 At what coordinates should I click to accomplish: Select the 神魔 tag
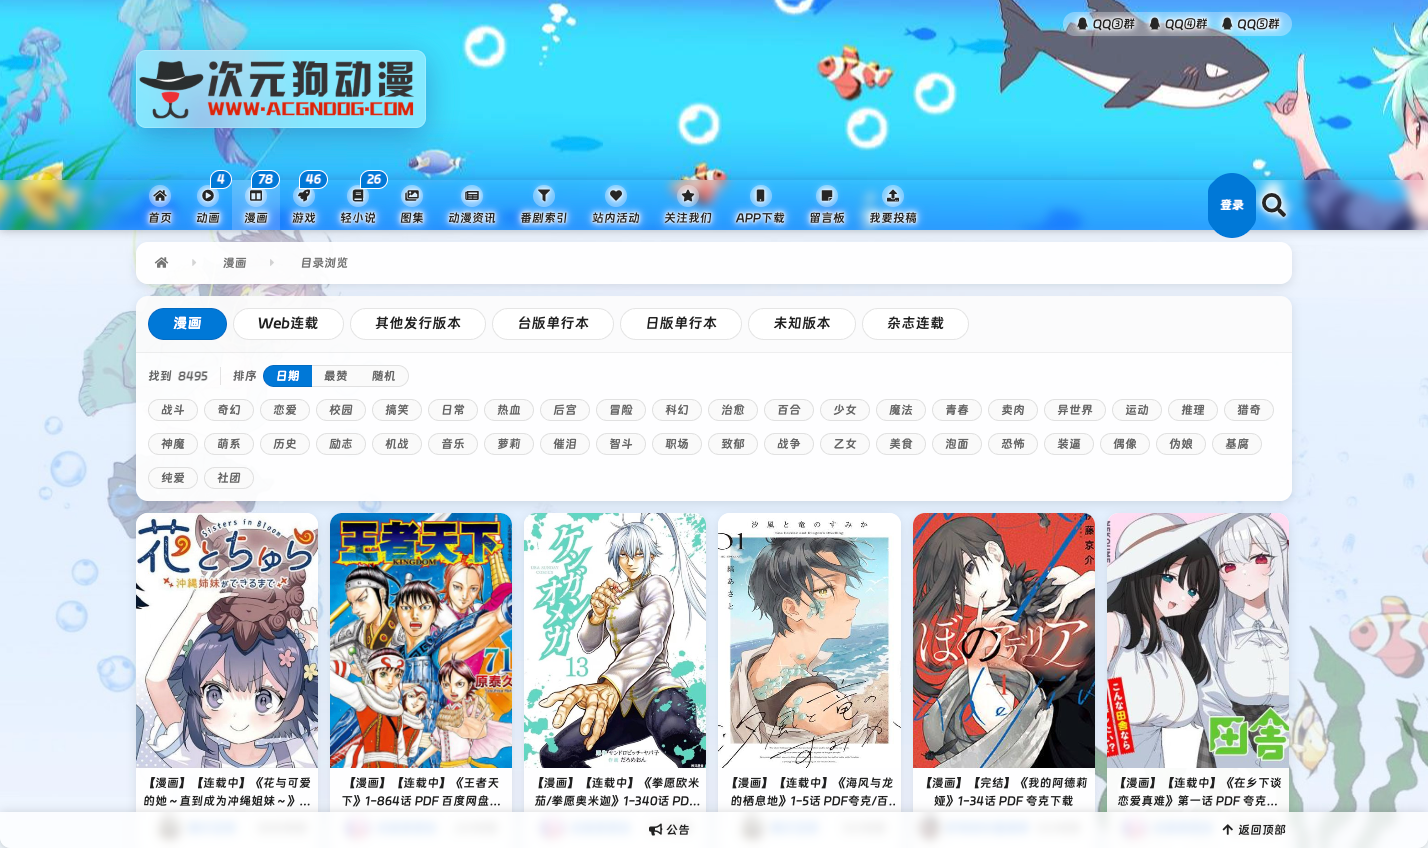pos(173,444)
